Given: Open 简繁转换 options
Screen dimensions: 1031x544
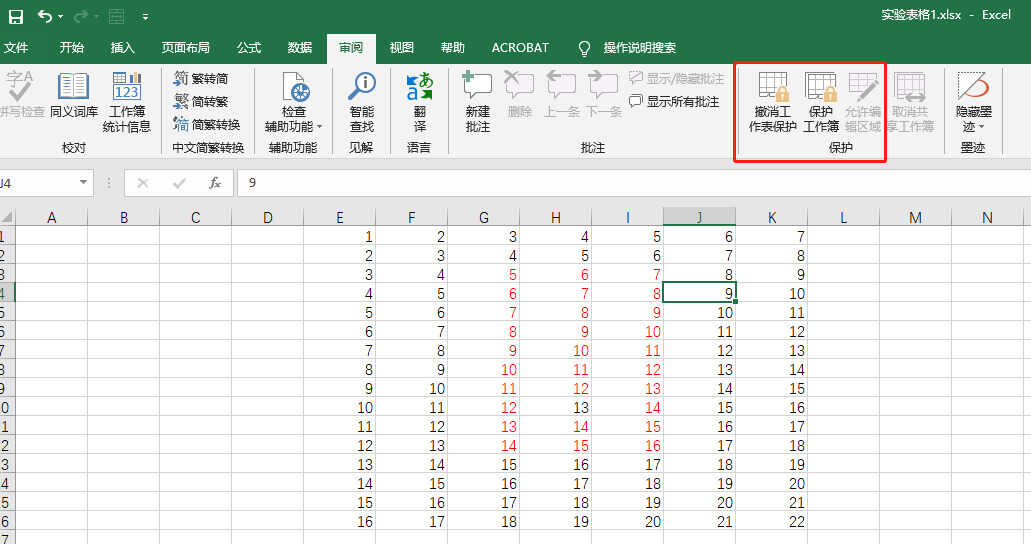Looking at the screenshot, I should [x=206, y=124].
